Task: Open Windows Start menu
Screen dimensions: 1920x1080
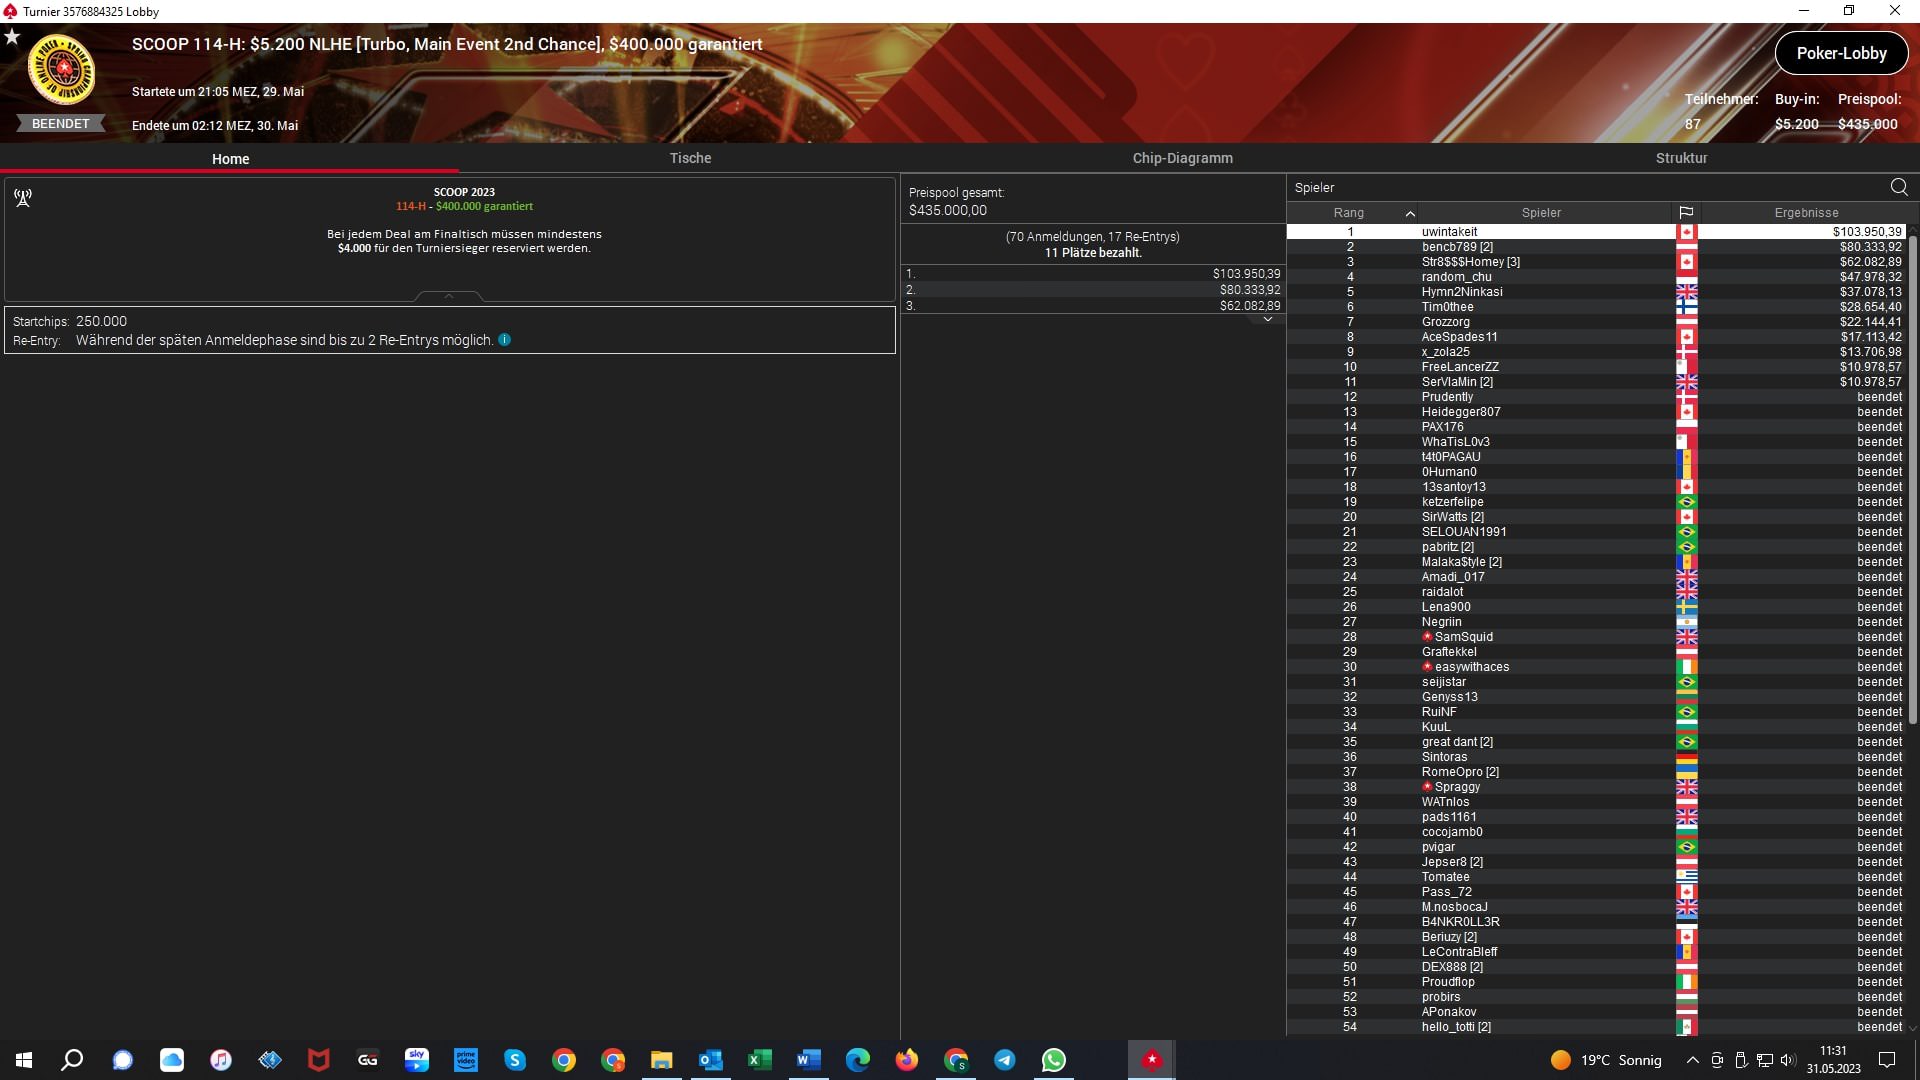Action: (x=24, y=1060)
